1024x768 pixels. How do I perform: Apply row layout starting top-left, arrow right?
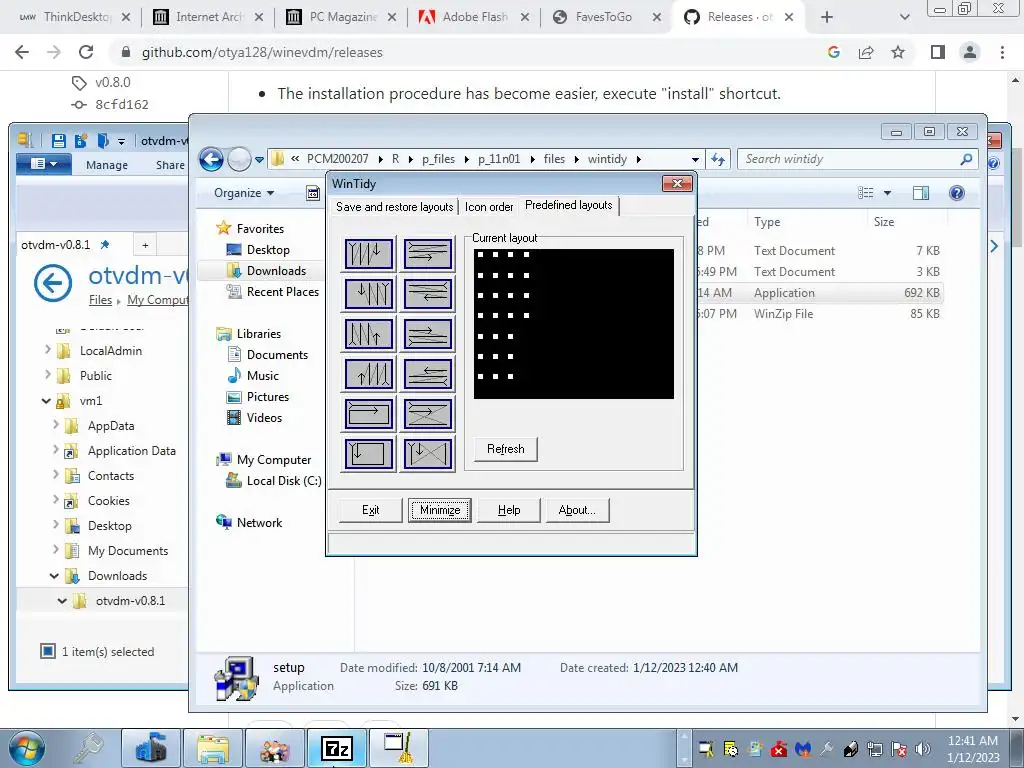point(428,253)
